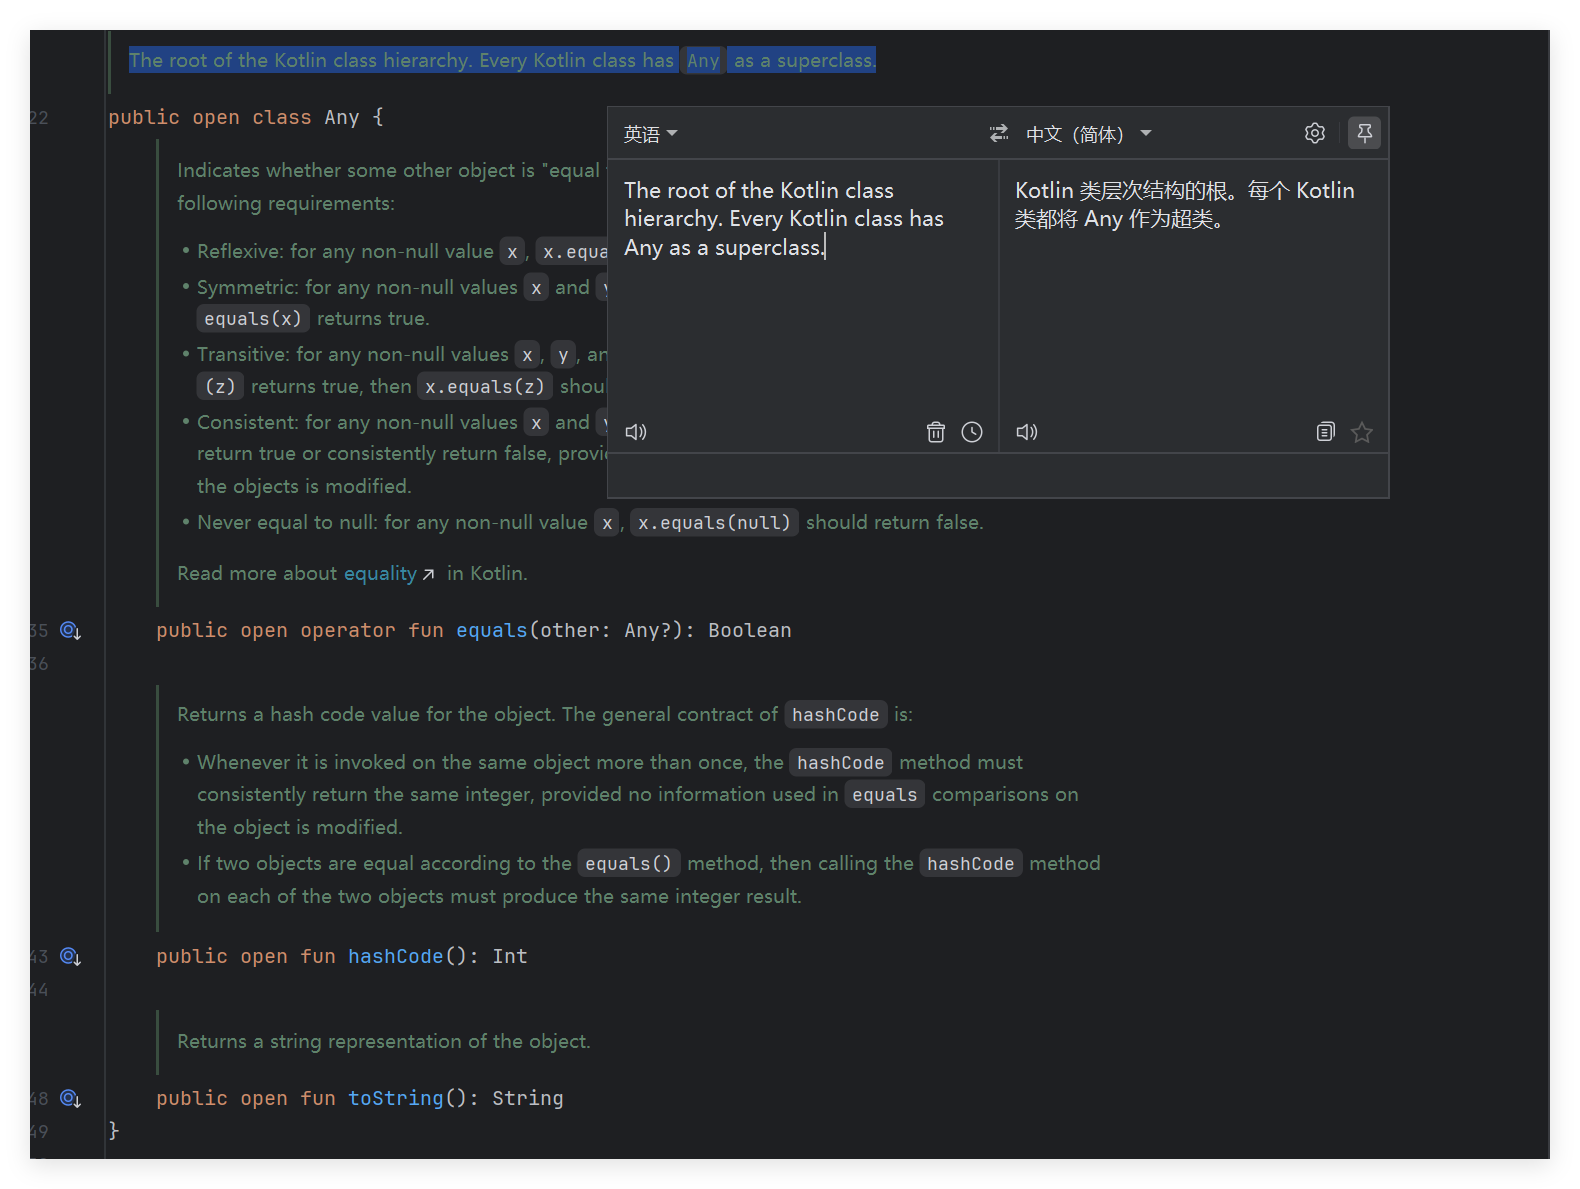Click the equals() code chip in hashCode docs
This screenshot has height=1189, width=1580.
[628, 863]
